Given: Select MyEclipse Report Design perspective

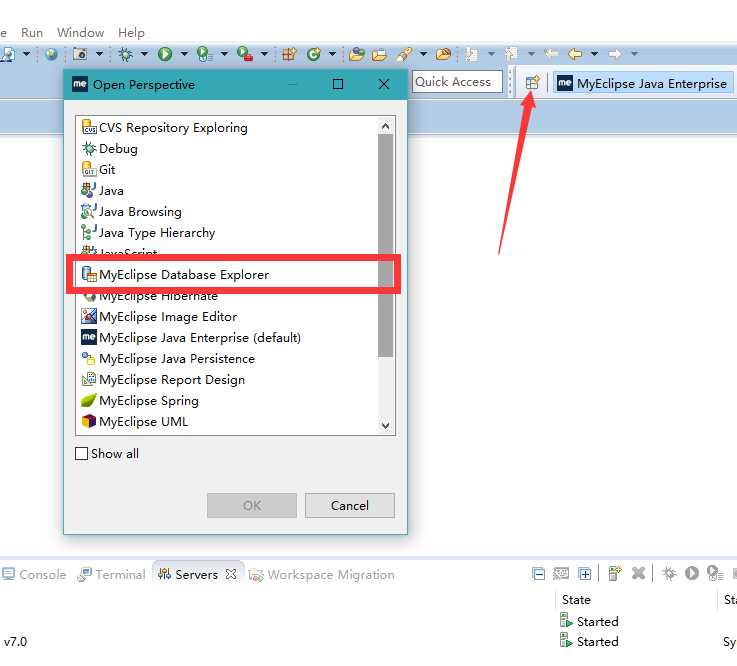Looking at the screenshot, I should 227,379.
